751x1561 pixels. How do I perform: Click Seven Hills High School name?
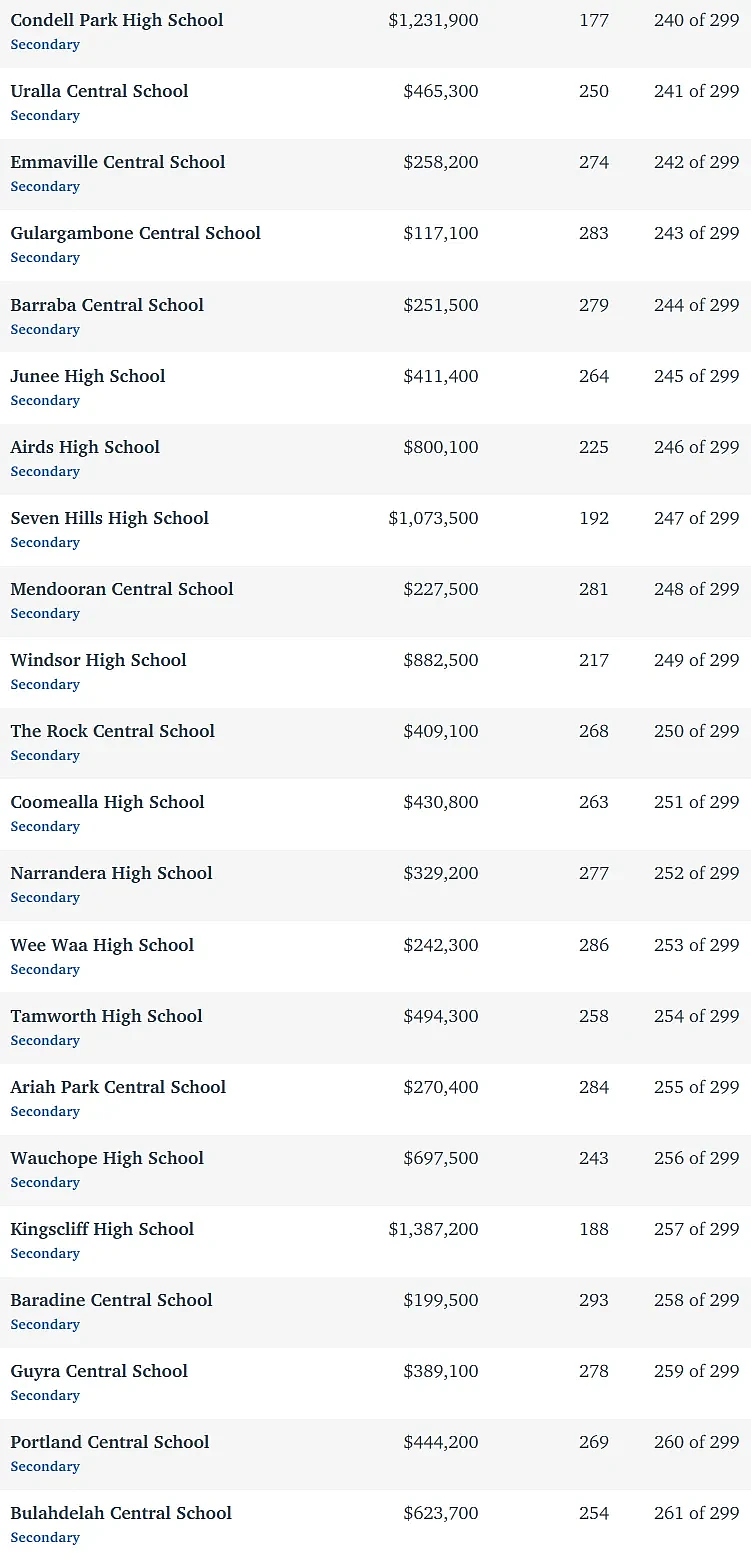coord(110,518)
